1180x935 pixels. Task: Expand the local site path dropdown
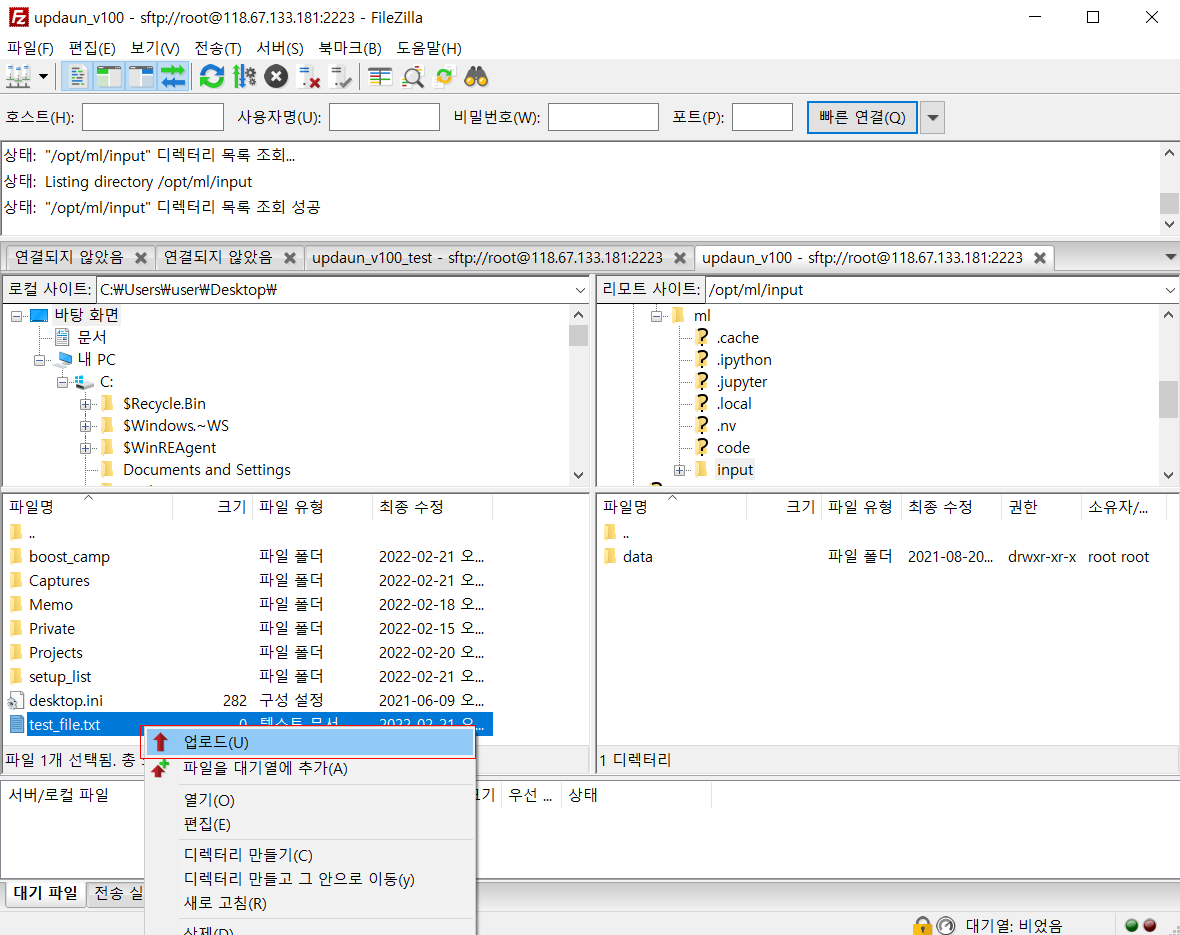(579, 290)
